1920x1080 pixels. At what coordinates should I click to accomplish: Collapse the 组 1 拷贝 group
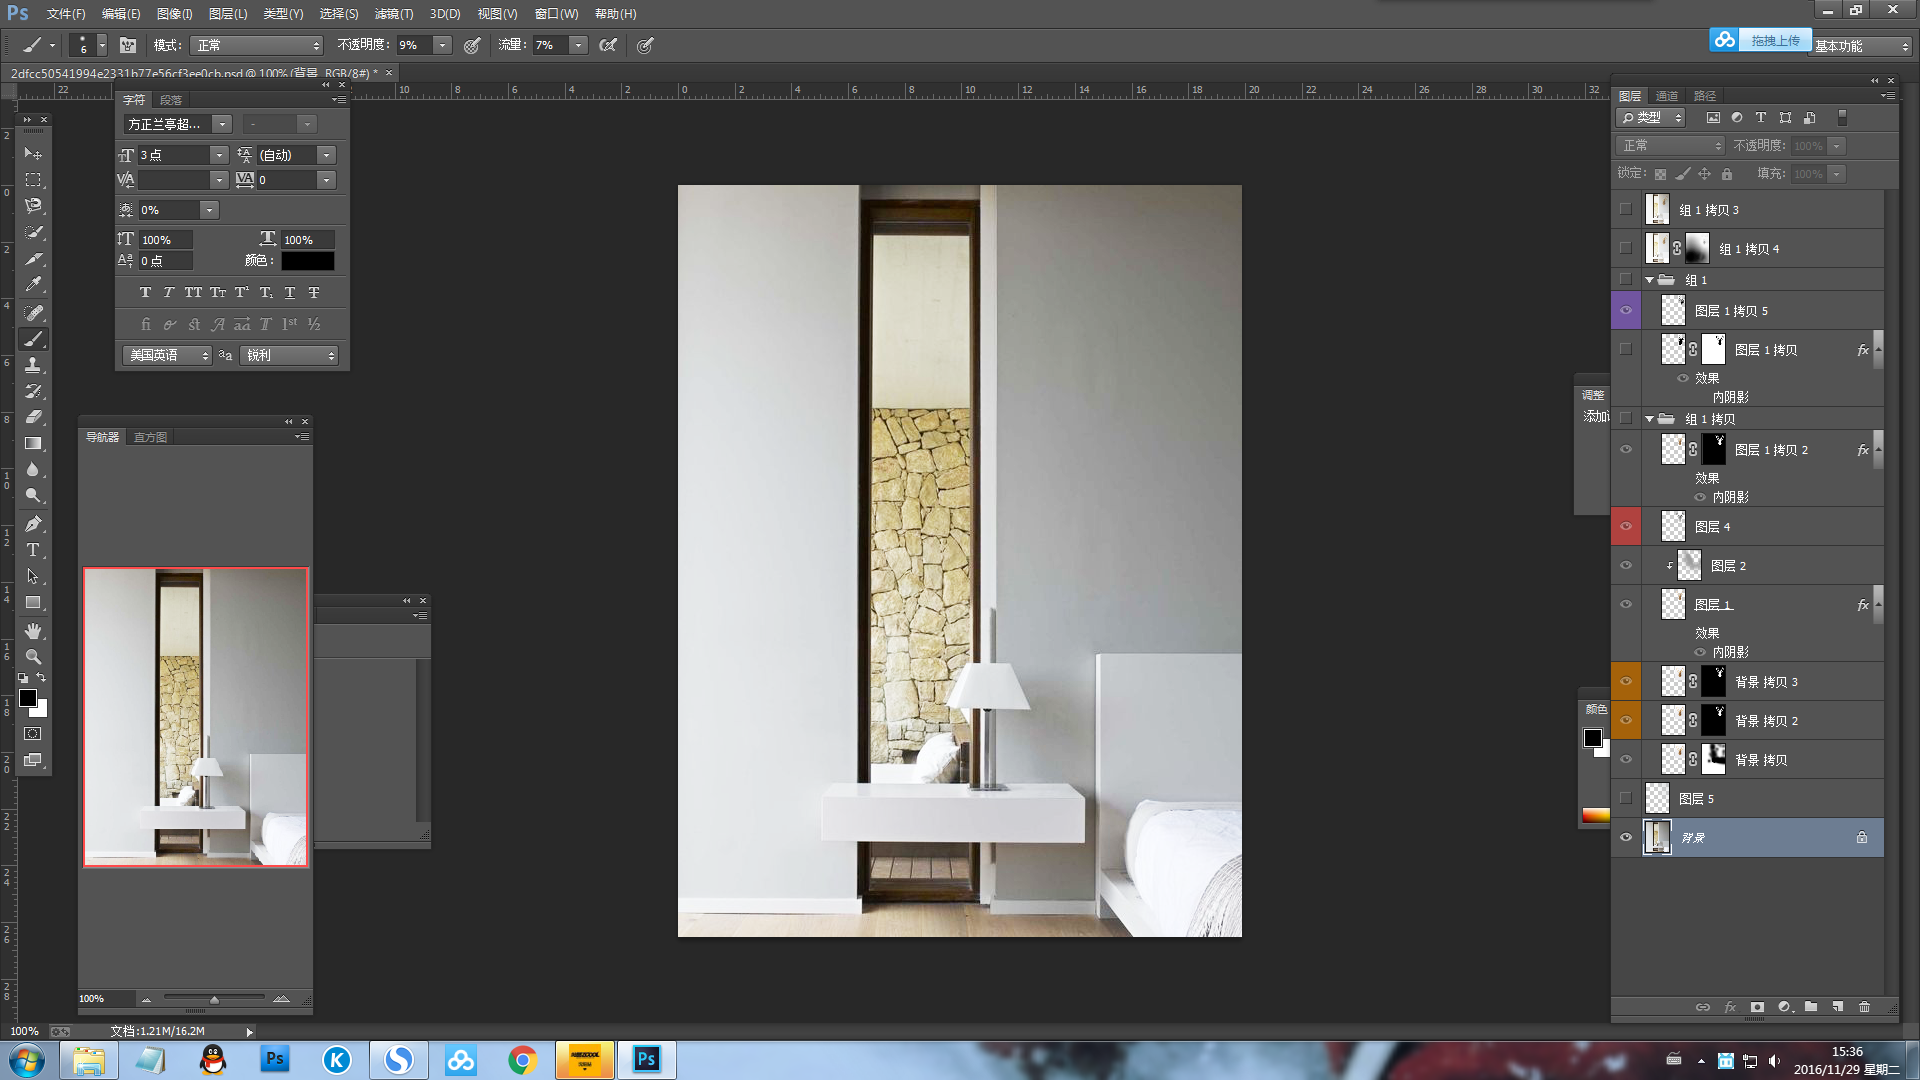(x=1650, y=419)
